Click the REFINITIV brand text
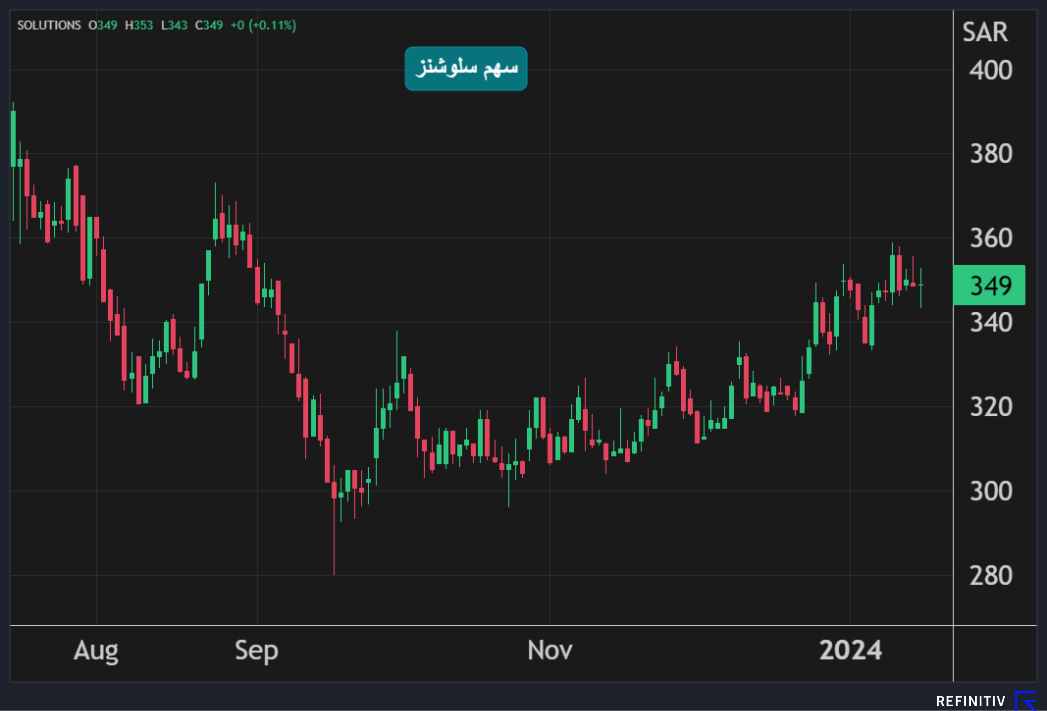 click(x=972, y=701)
